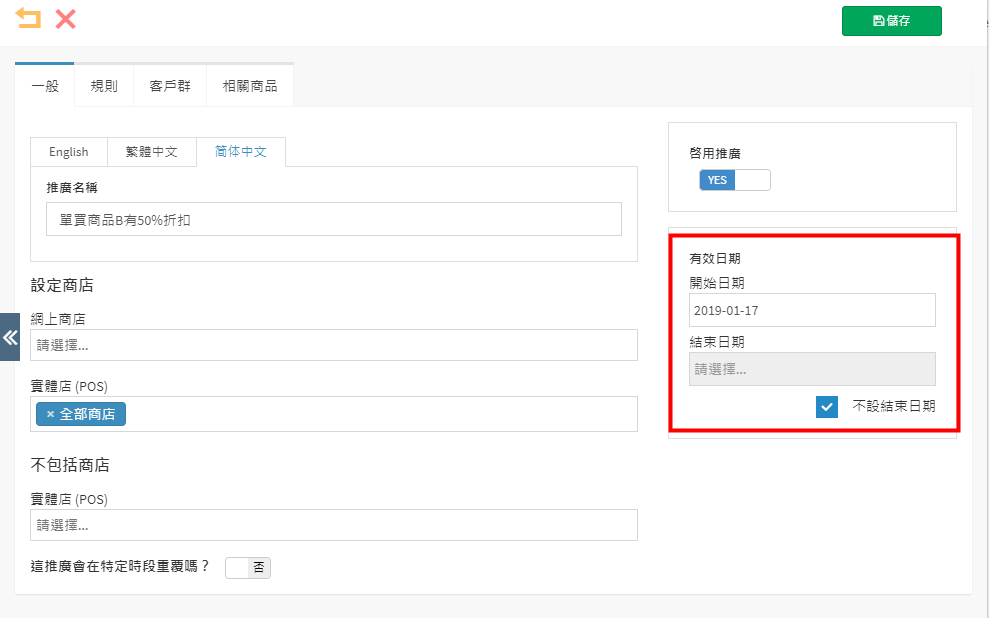Open the 一般 tab
Viewport: 993px width, 618px height.
(45, 85)
